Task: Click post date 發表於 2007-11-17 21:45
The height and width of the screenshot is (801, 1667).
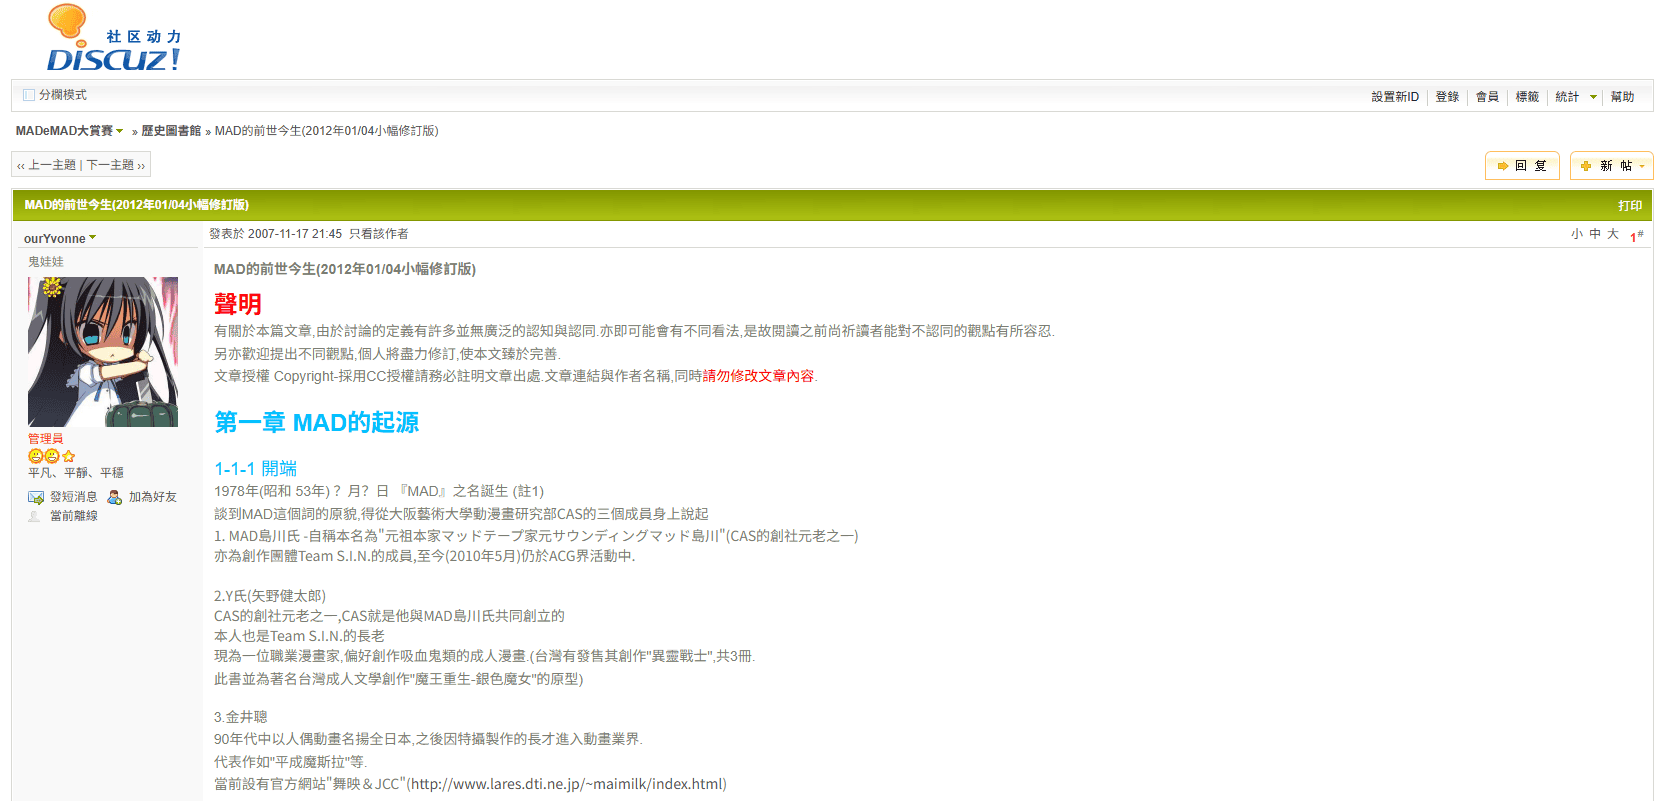Action: click(275, 234)
